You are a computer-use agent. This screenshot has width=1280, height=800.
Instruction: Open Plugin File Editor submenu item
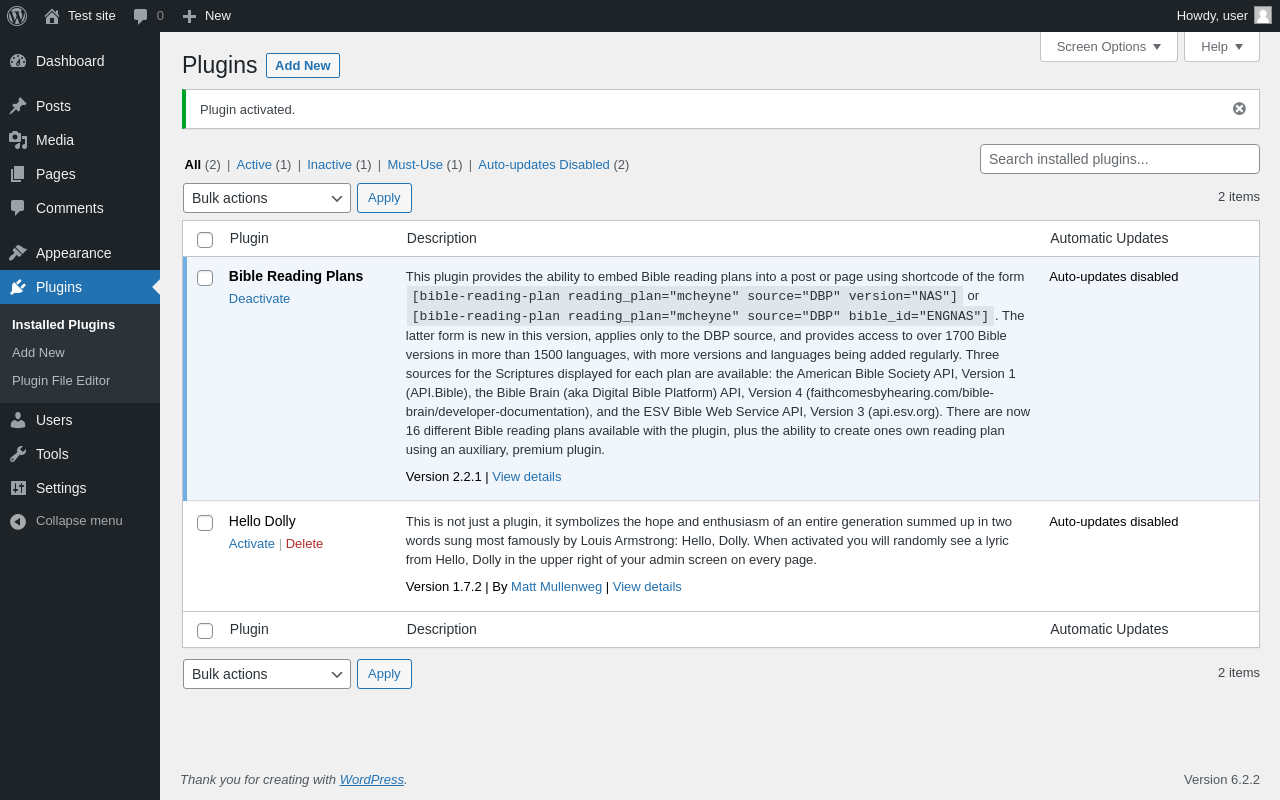61,381
